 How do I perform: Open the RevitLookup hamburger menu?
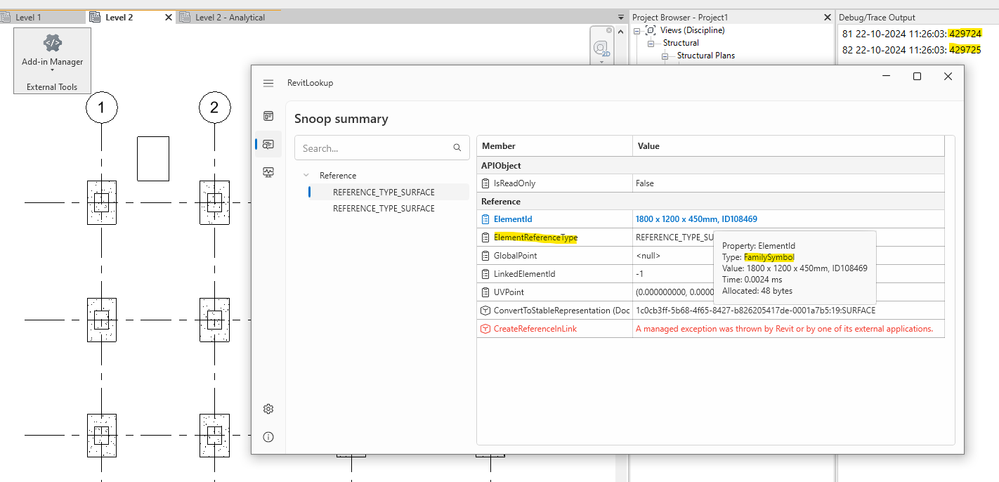pyautogui.click(x=268, y=83)
